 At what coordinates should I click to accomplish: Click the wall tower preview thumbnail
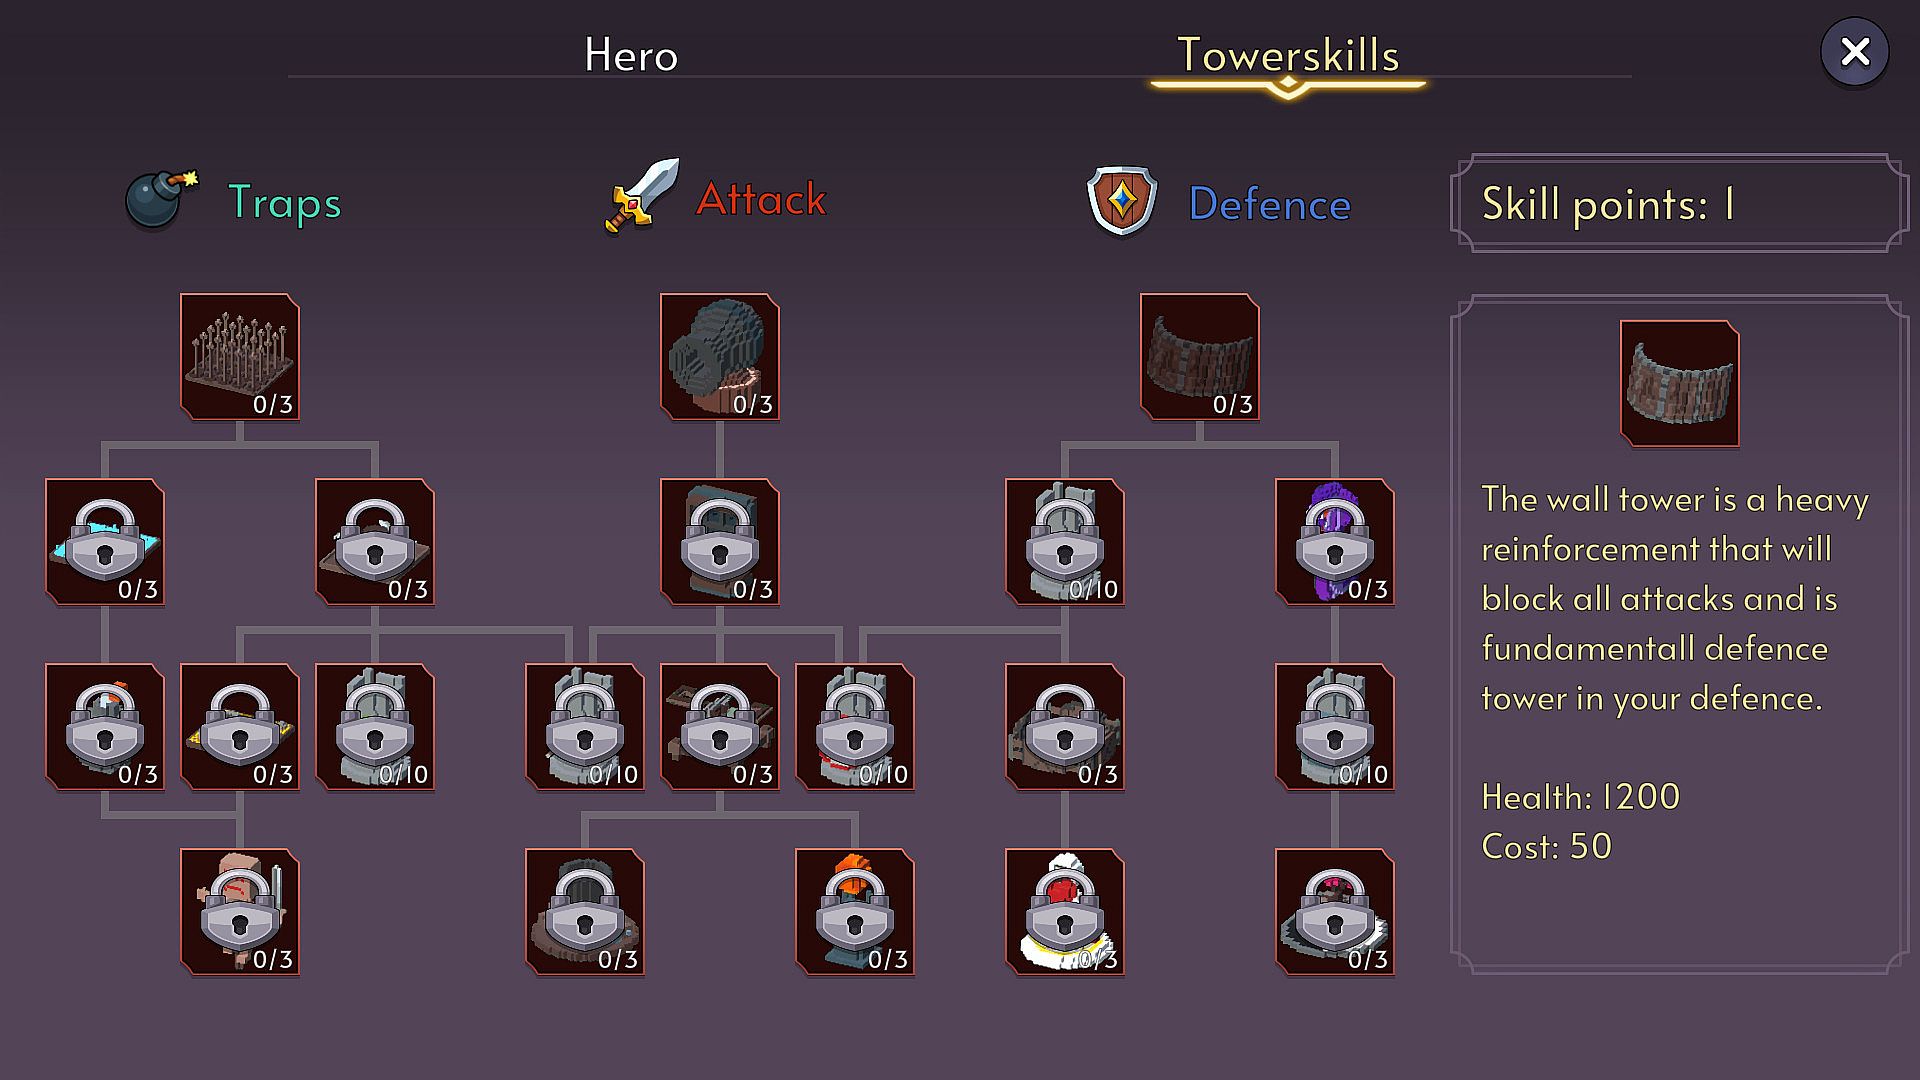pyautogui.click(x=1680, y=384)
